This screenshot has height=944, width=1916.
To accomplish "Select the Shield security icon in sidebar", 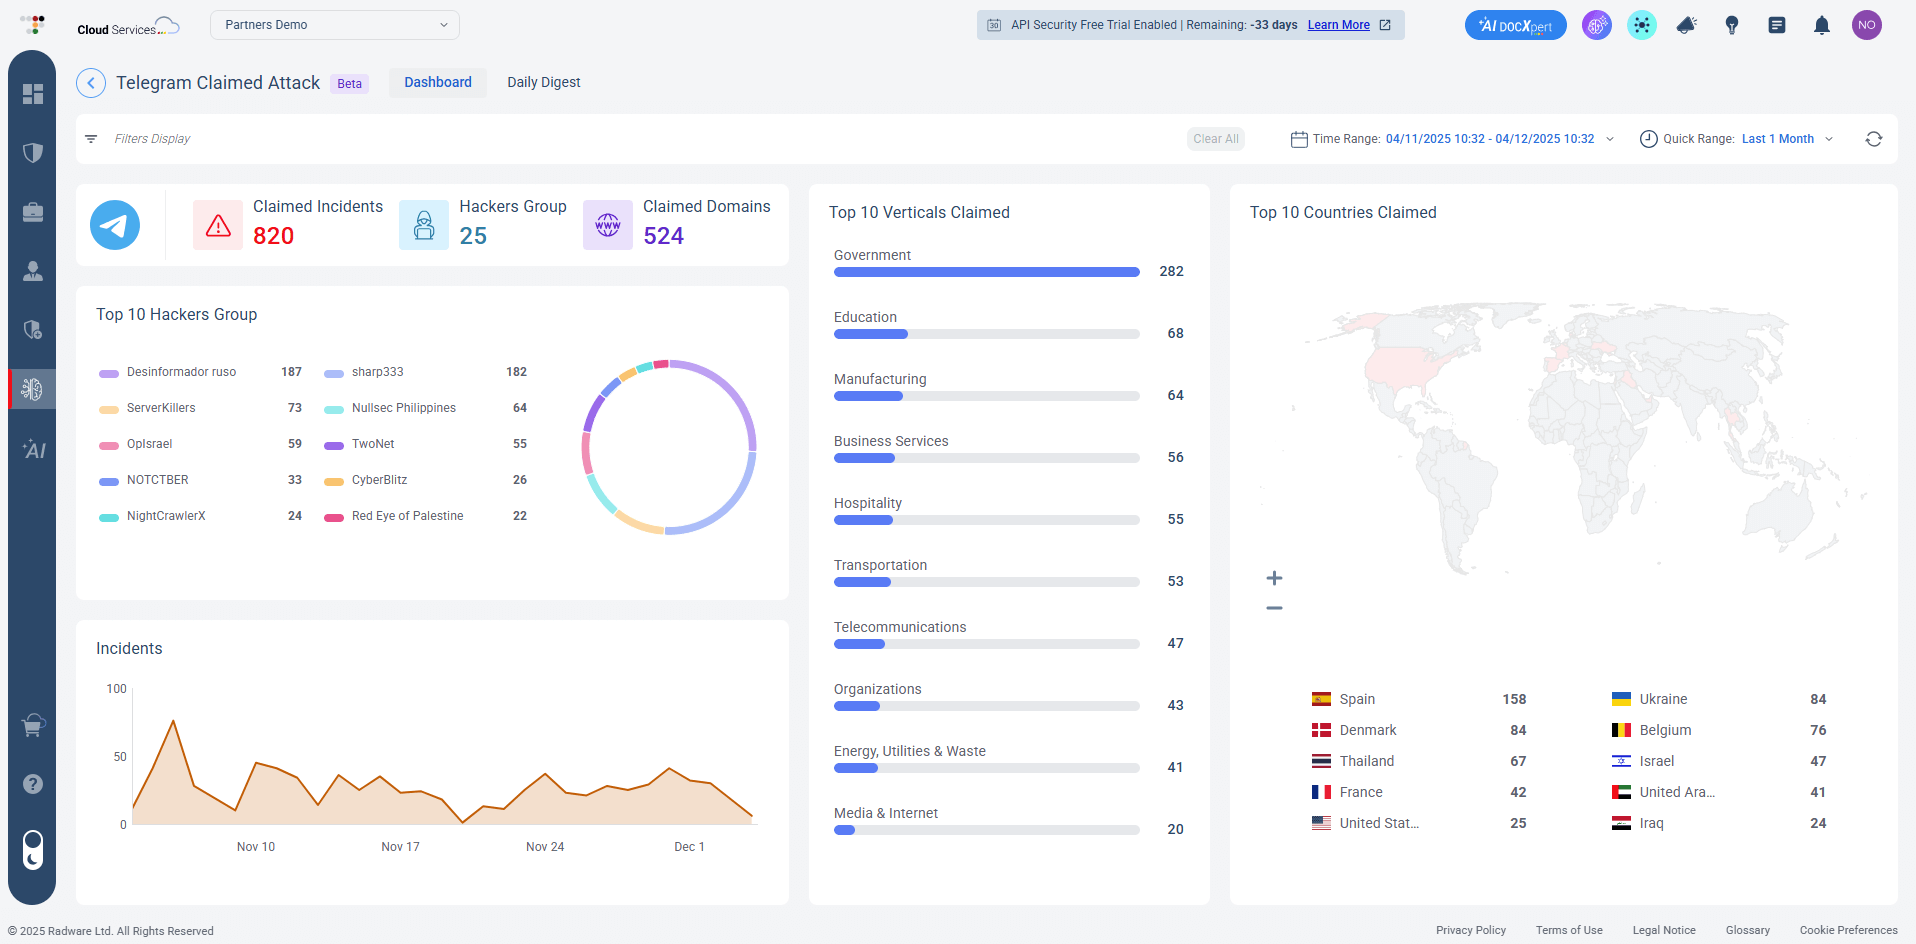I will tap(33, 153).
